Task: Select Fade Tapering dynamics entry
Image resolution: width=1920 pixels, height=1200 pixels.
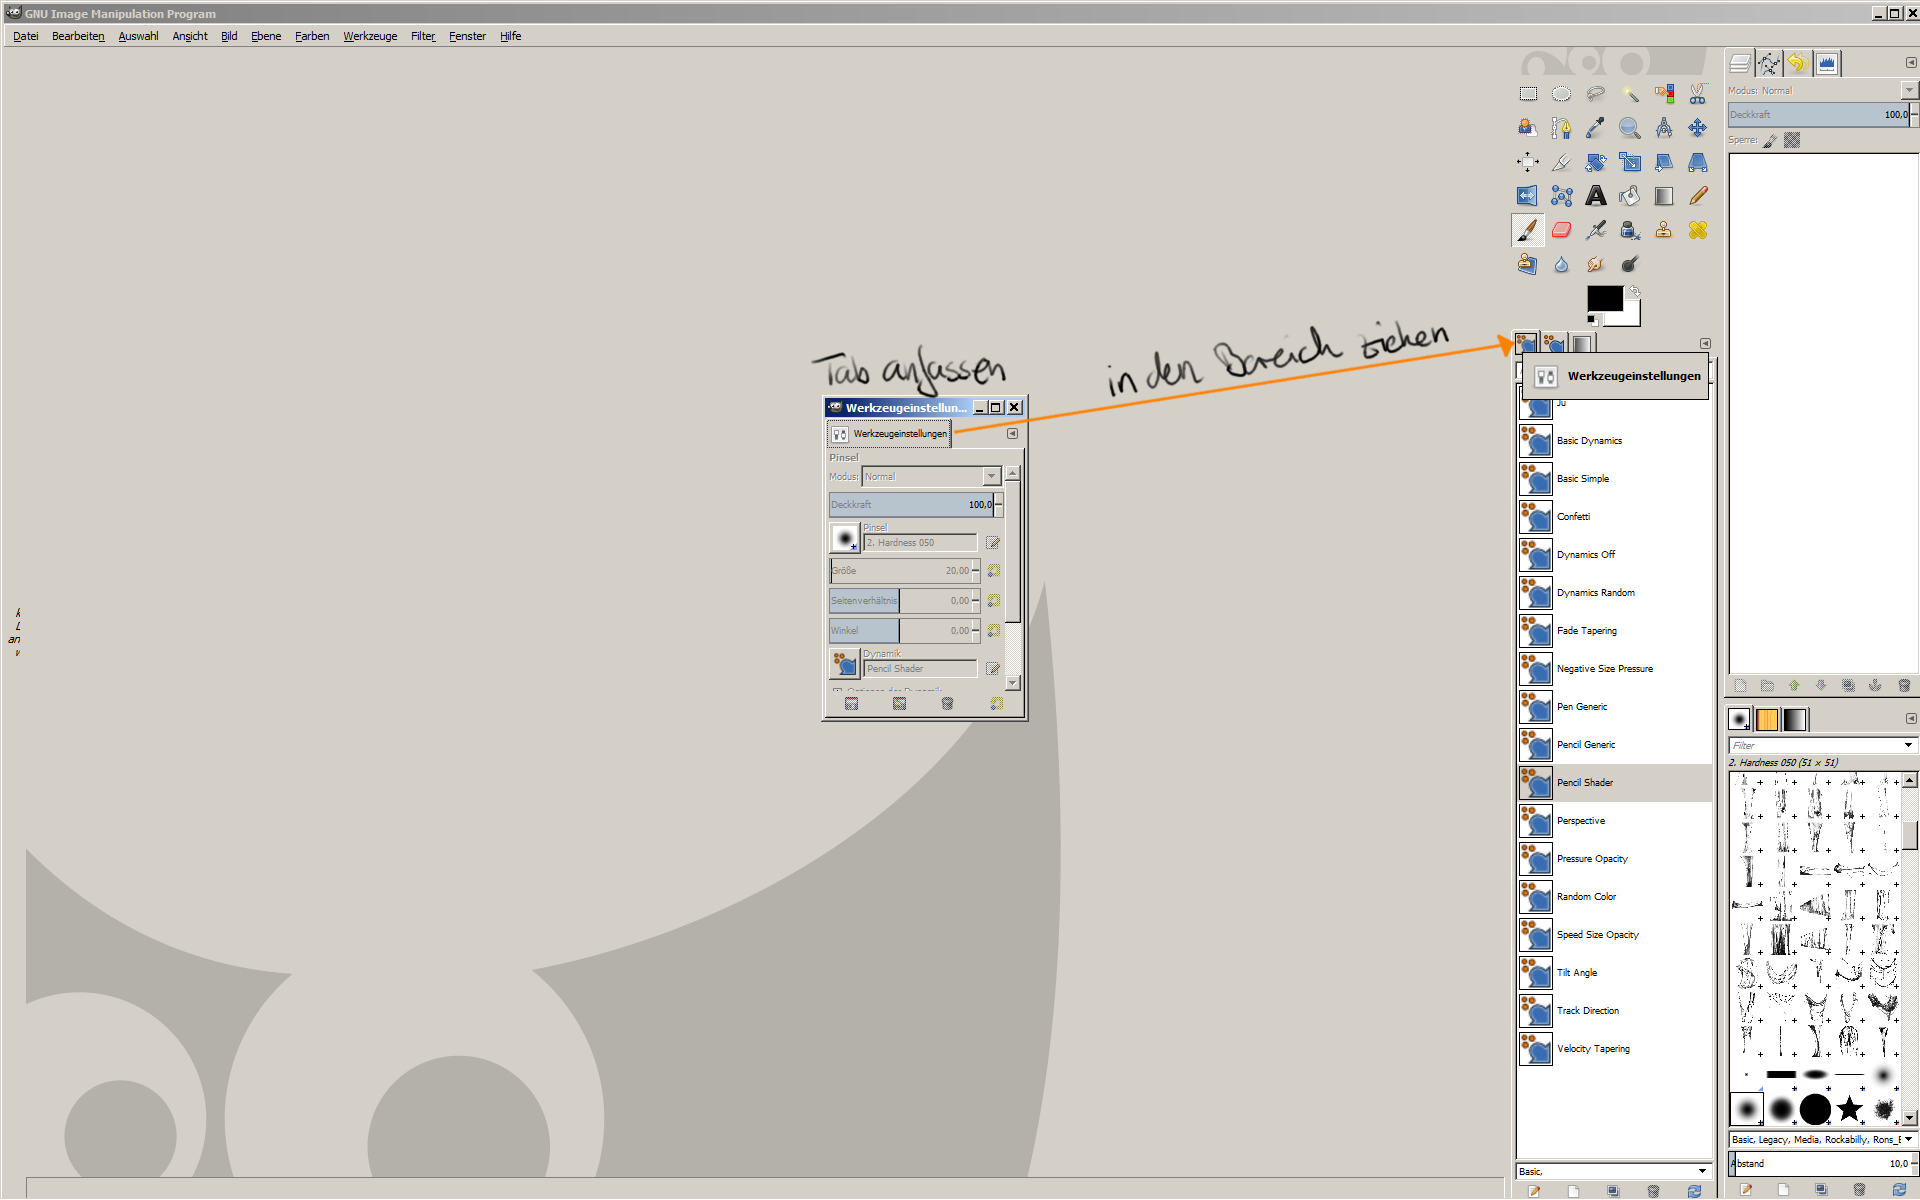Action: [x=1586, y=631]
